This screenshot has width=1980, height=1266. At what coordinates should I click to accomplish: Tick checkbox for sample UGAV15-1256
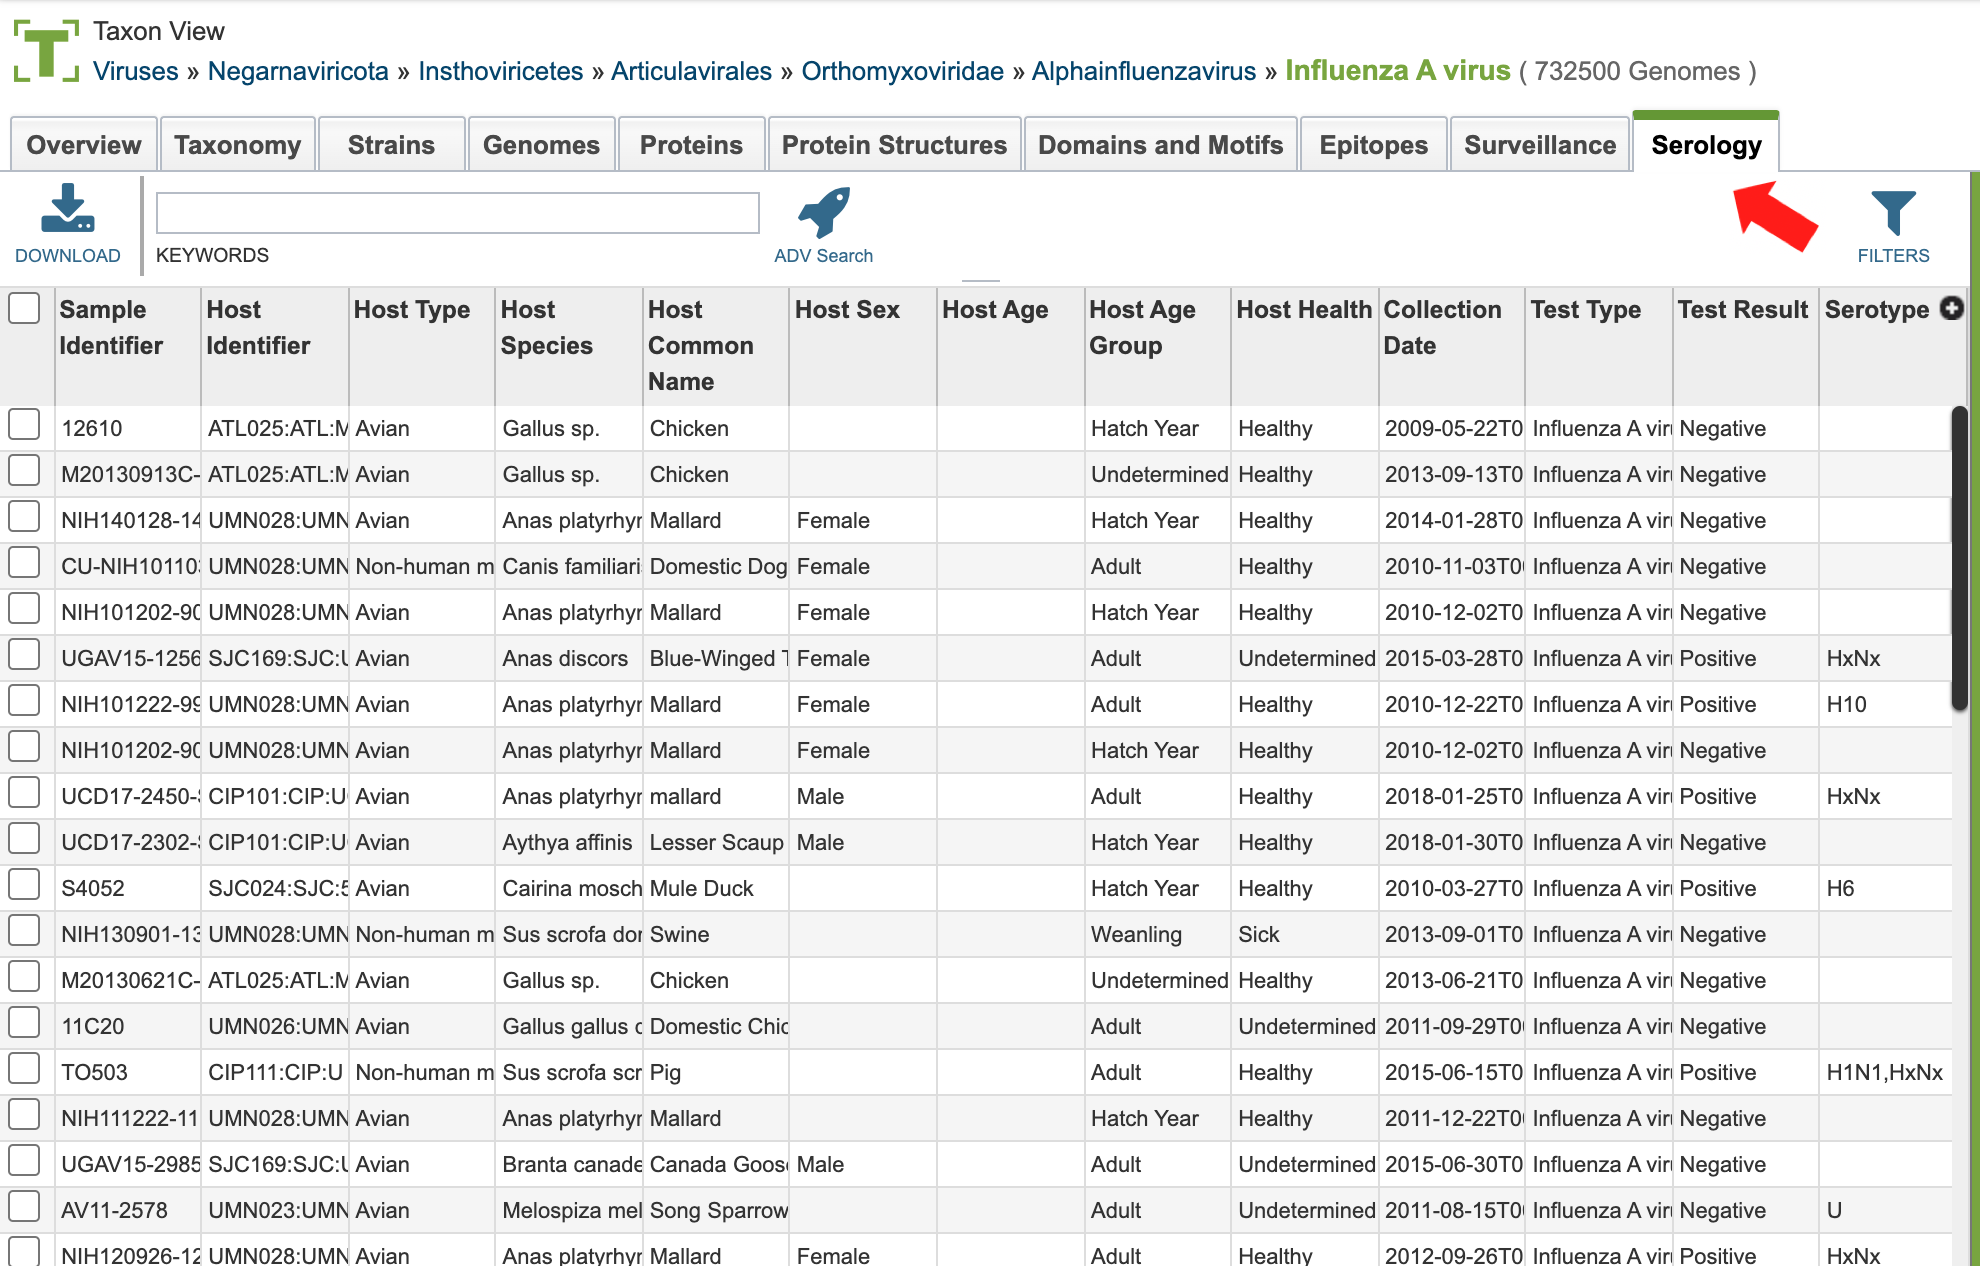24,655
